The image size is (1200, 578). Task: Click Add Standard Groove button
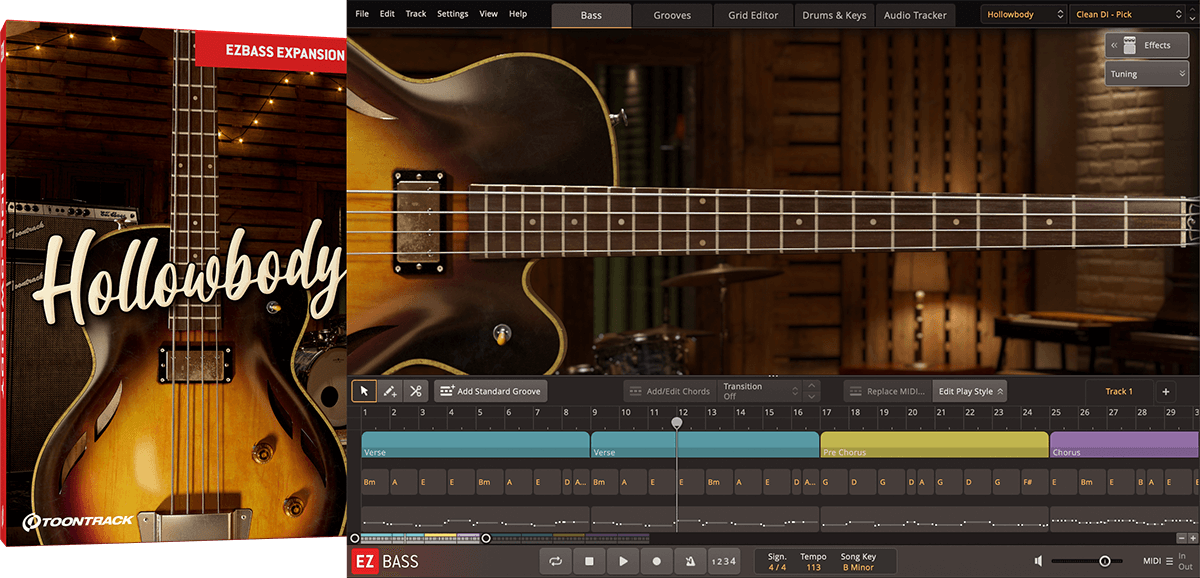point(489,391)
